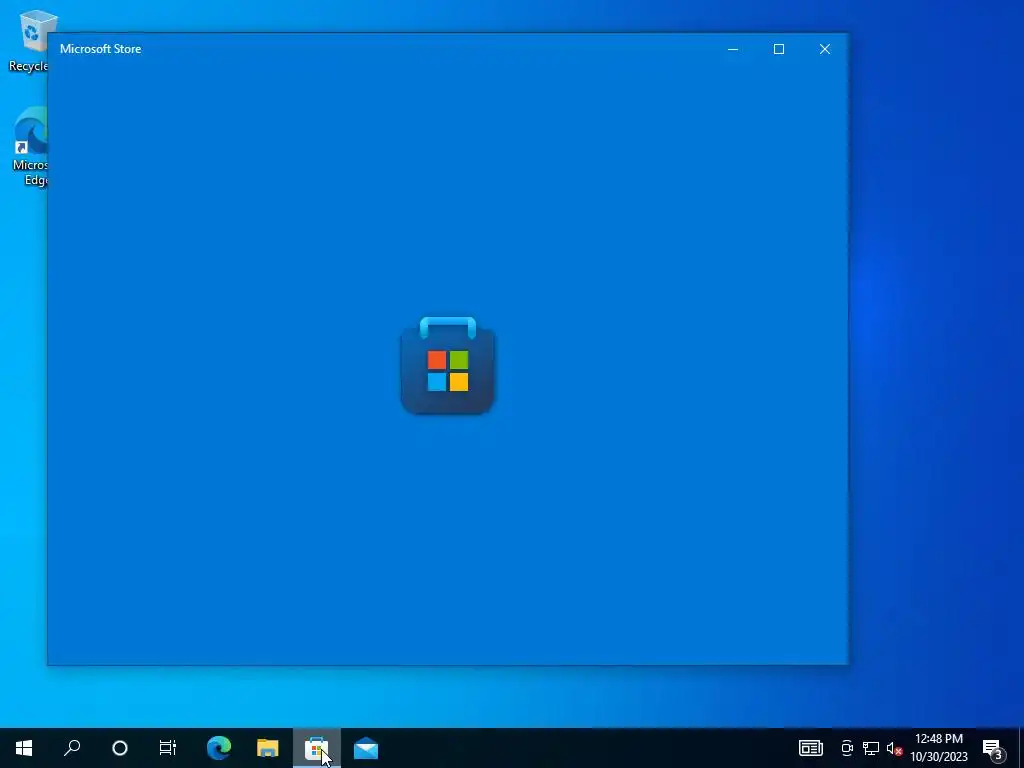This screenshot has width=1024, height=768.
Task: Click the Microsoft Store title text
Action: point(101,49)
